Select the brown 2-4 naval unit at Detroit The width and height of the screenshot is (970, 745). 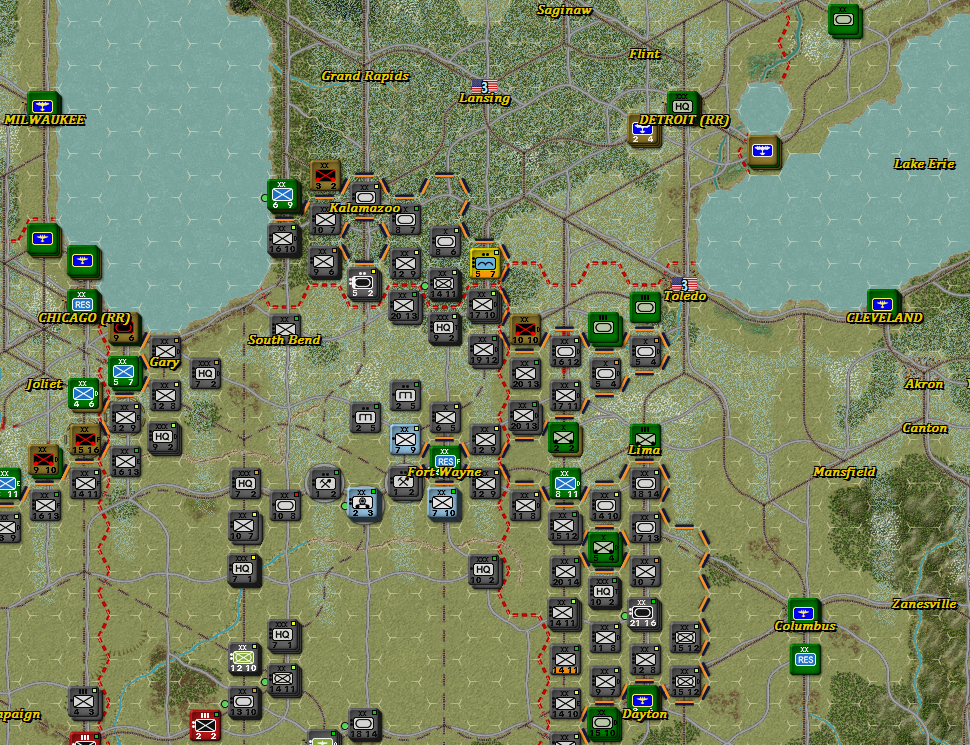pos(643,130)
